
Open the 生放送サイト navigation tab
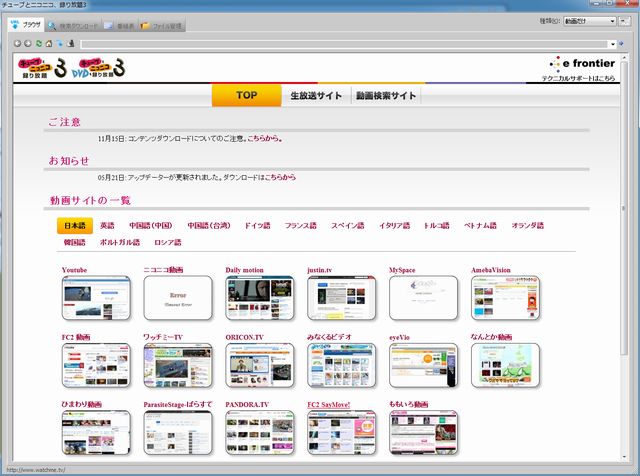316,96
